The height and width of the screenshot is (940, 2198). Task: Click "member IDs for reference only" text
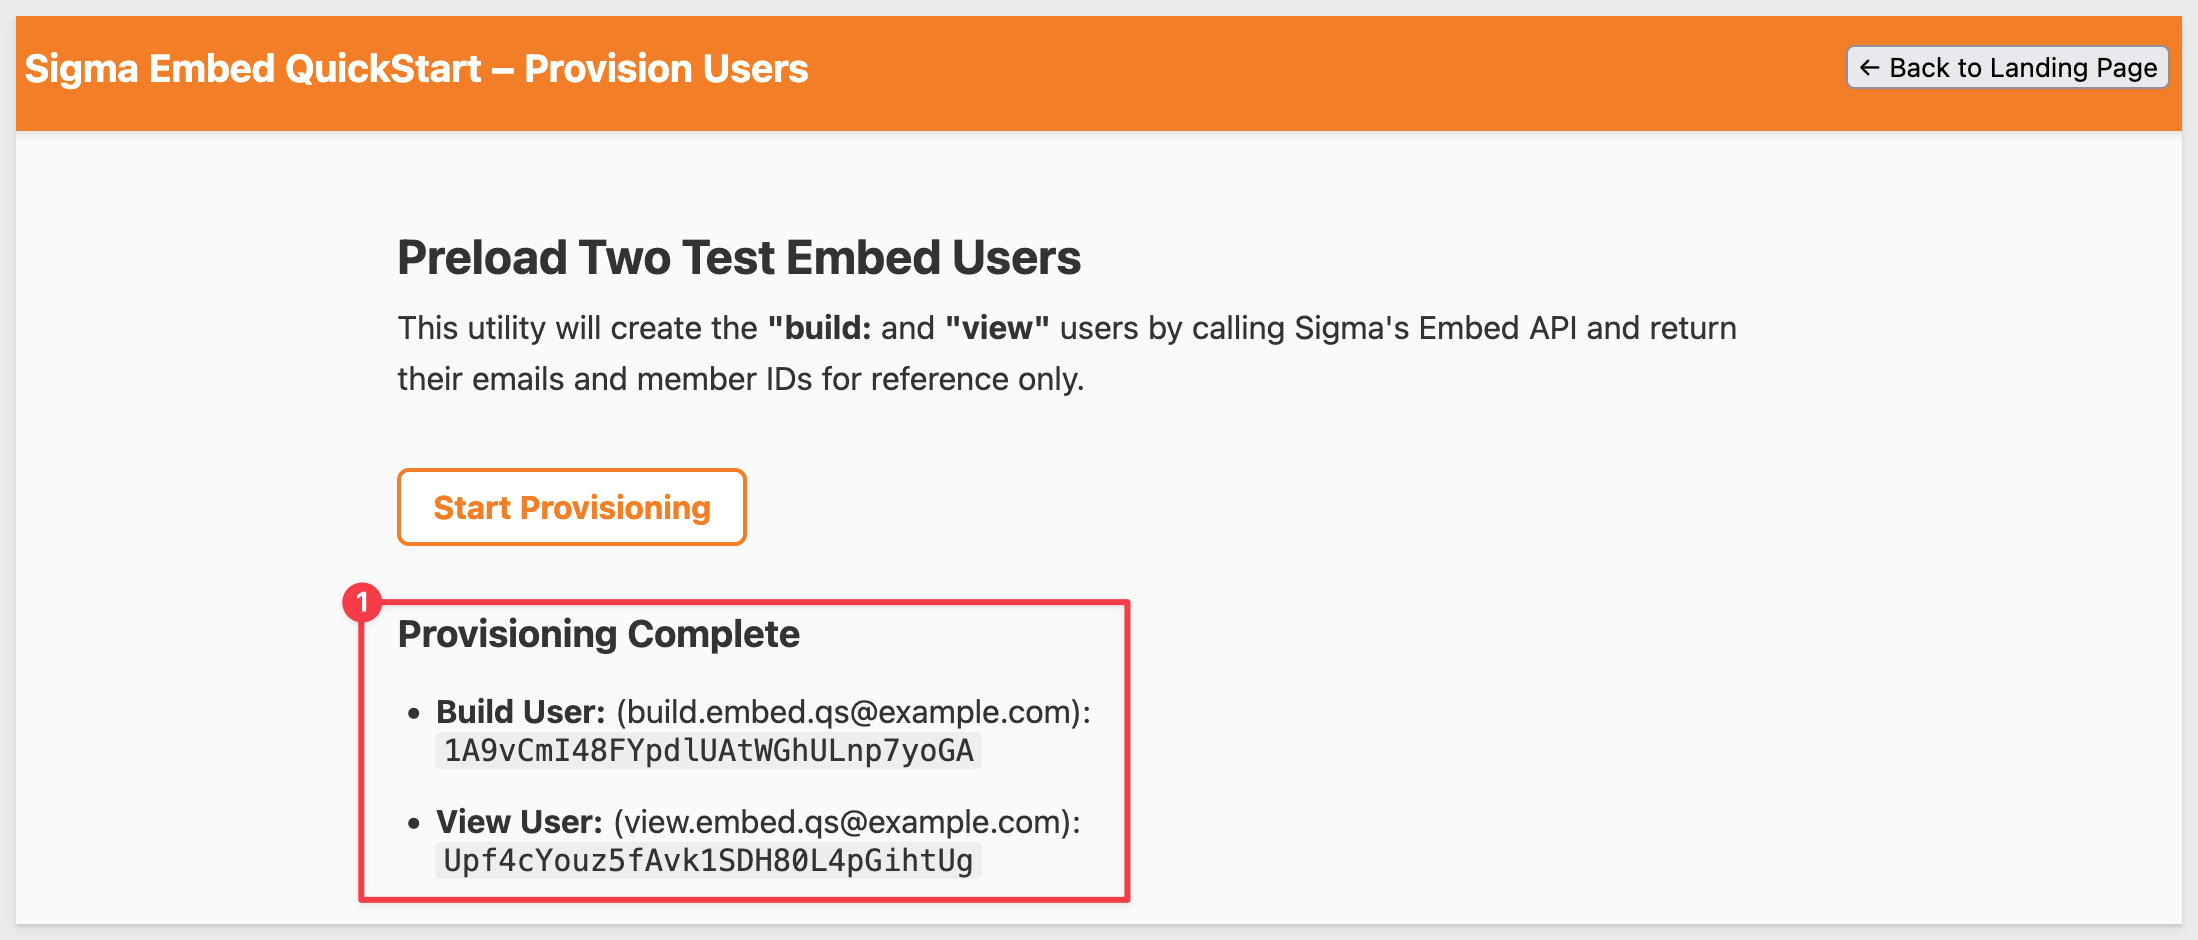pos(860,379)
